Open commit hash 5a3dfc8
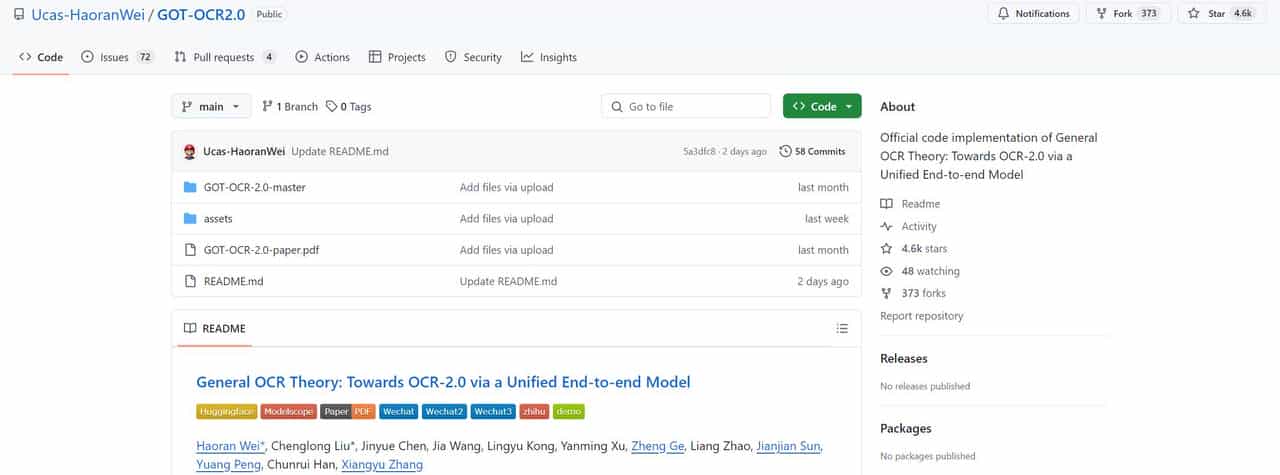The height and width of the screenshot is (475, 1280). [x=701, y=152]
